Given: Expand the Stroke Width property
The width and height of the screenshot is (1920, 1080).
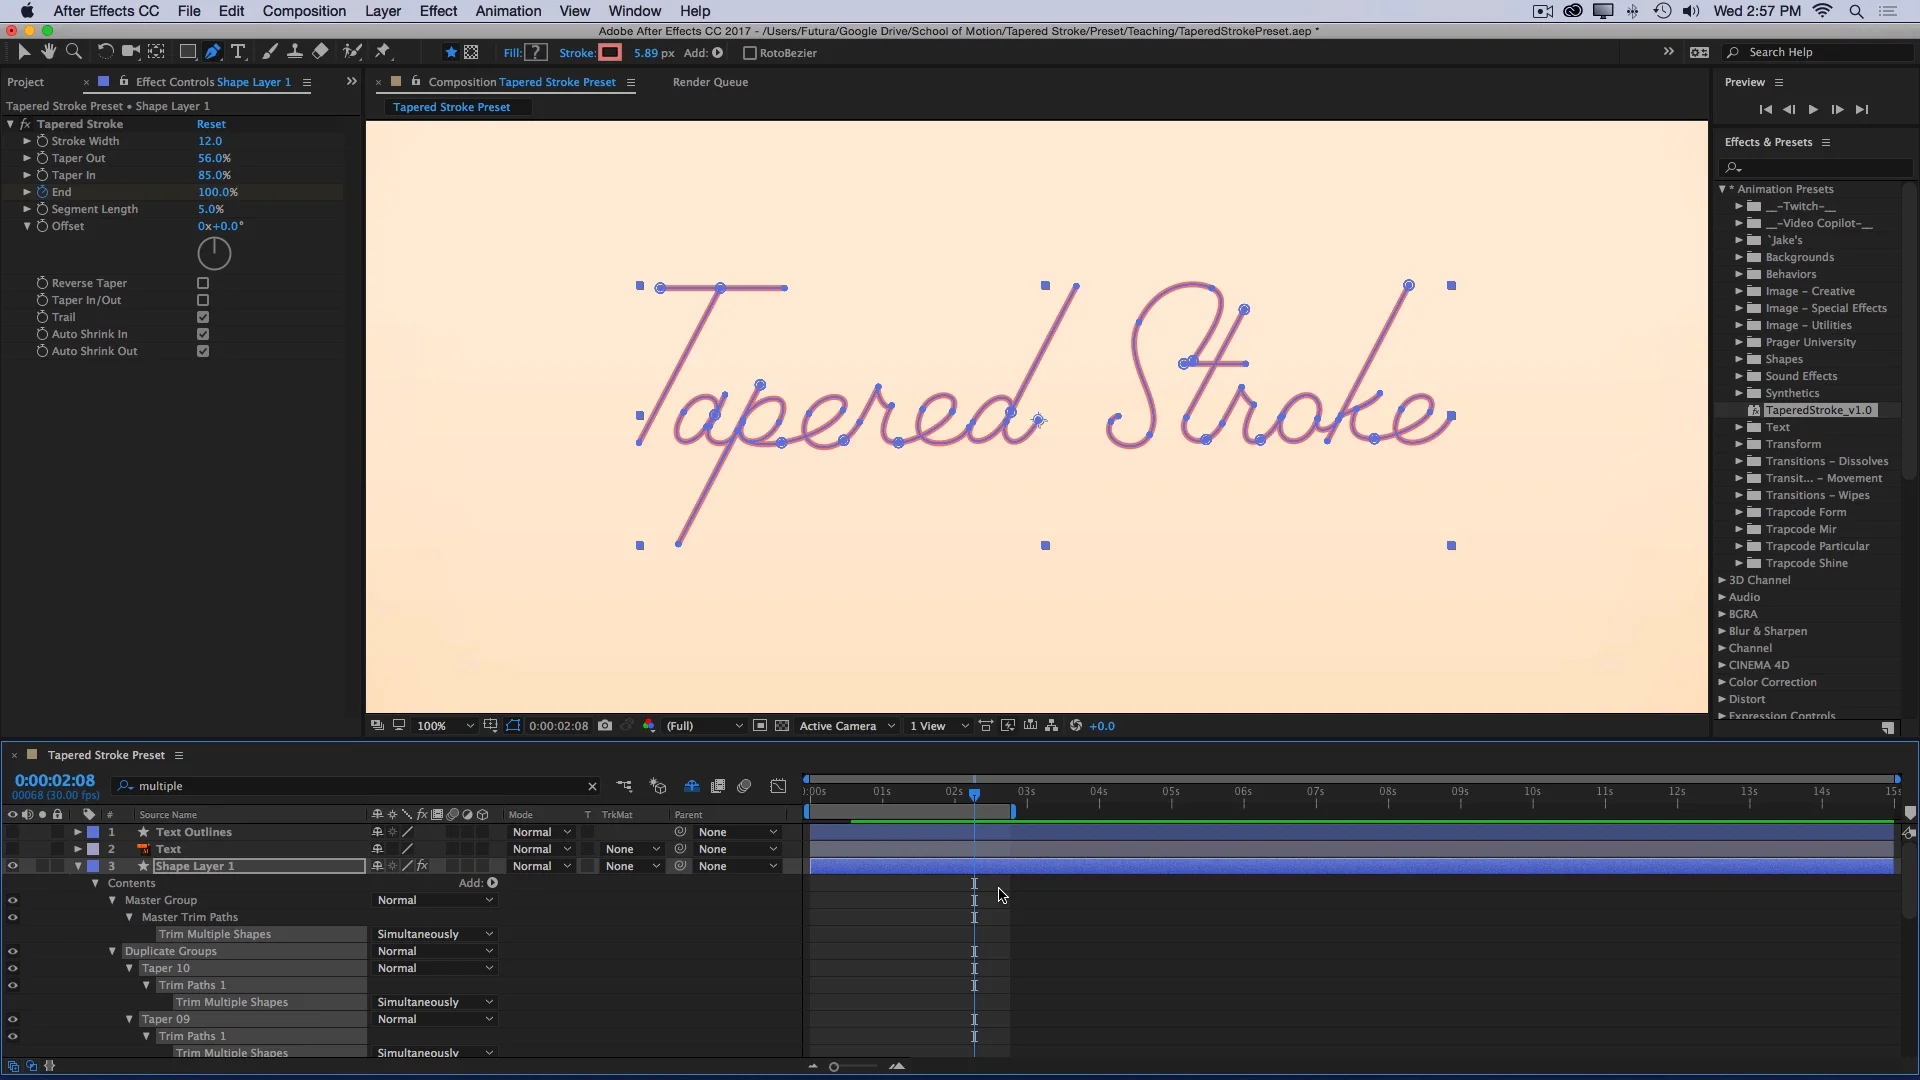Looking at the screenshot, I should tap(27, 141).
